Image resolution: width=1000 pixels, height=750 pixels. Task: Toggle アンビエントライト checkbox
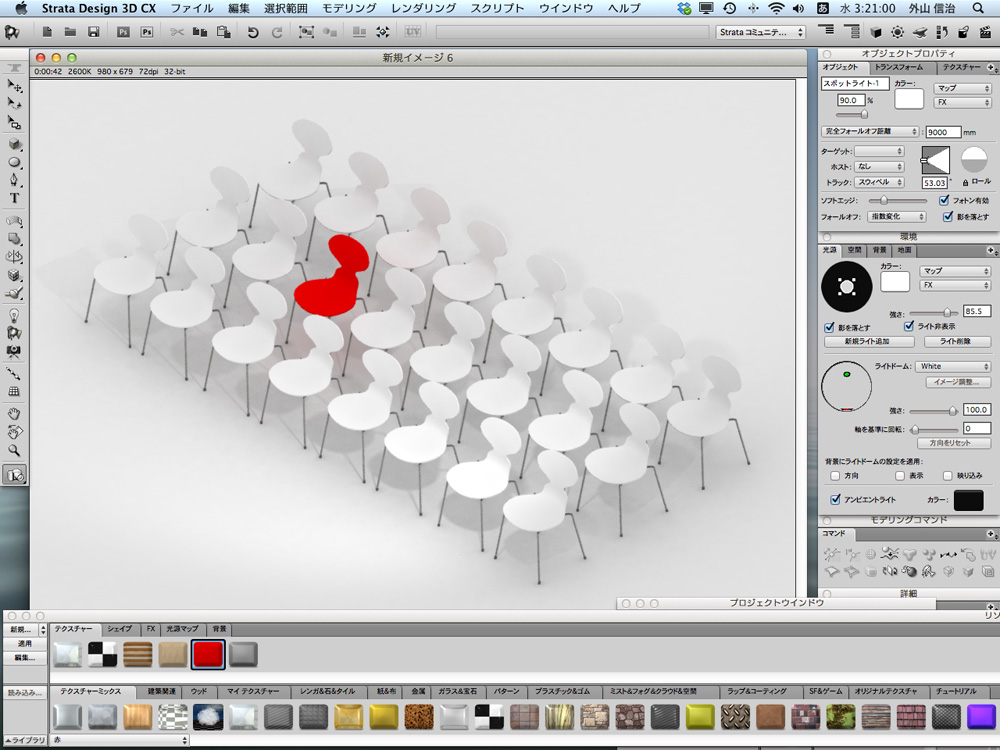click(835, 499)
